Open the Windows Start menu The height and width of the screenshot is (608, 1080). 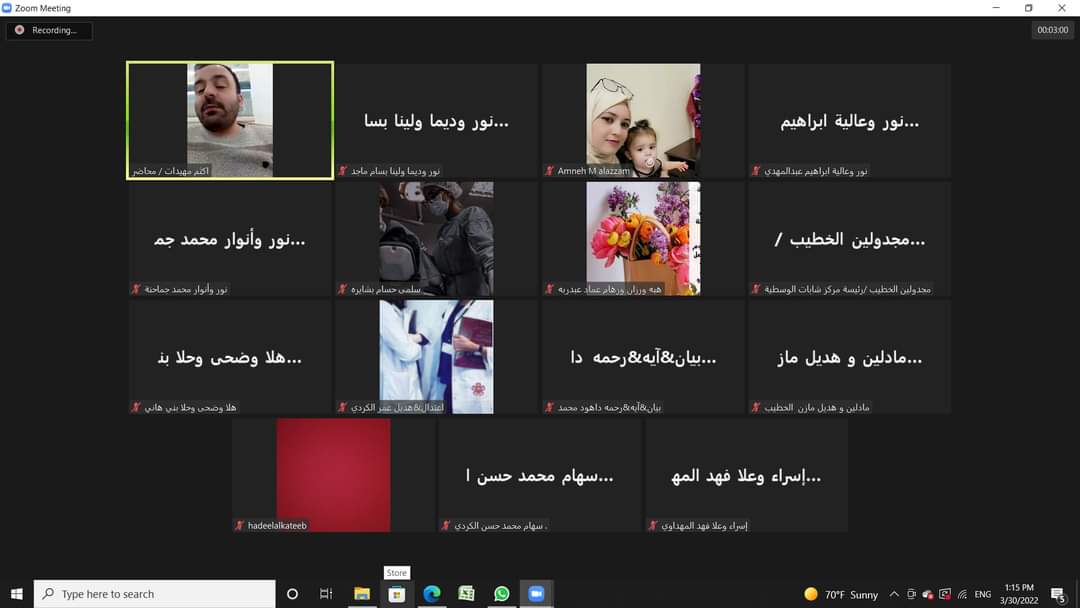(16, 594)
